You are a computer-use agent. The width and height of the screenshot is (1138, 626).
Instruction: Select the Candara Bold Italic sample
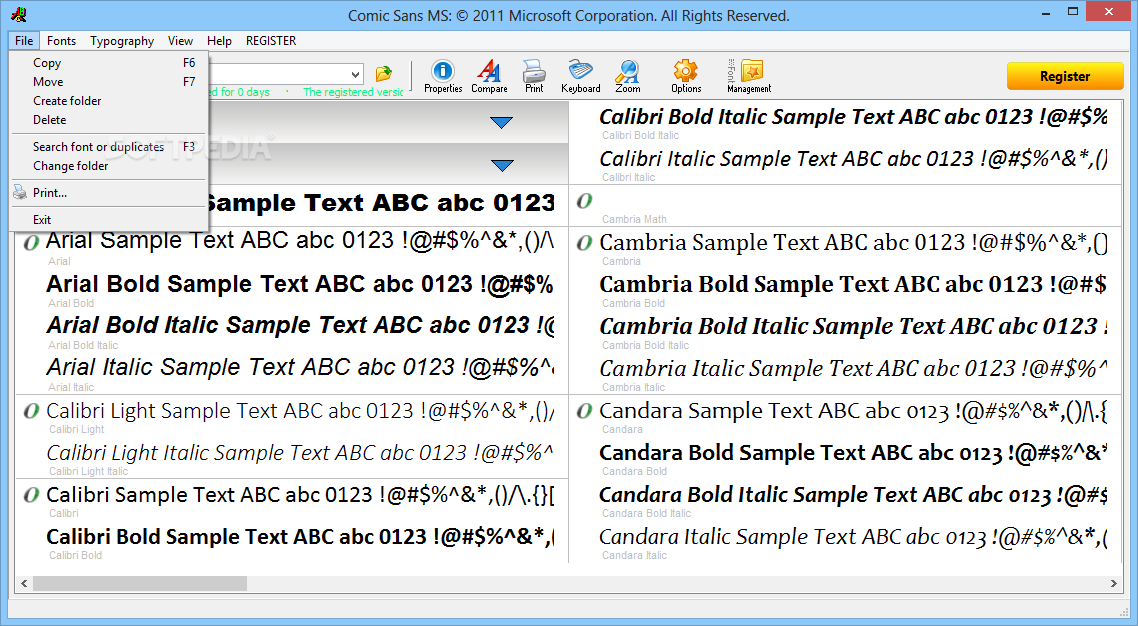coord(853,500)
